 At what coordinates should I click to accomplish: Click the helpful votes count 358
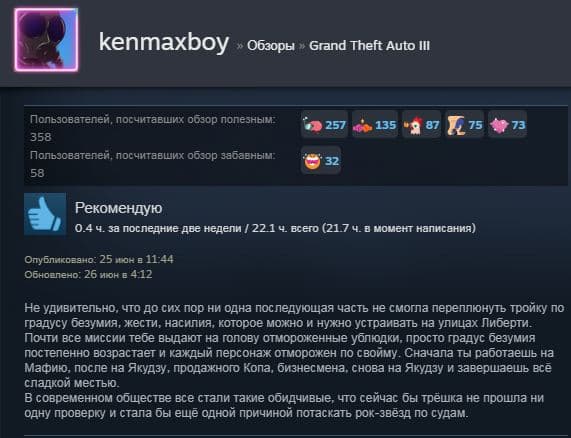tap(41, 137)
